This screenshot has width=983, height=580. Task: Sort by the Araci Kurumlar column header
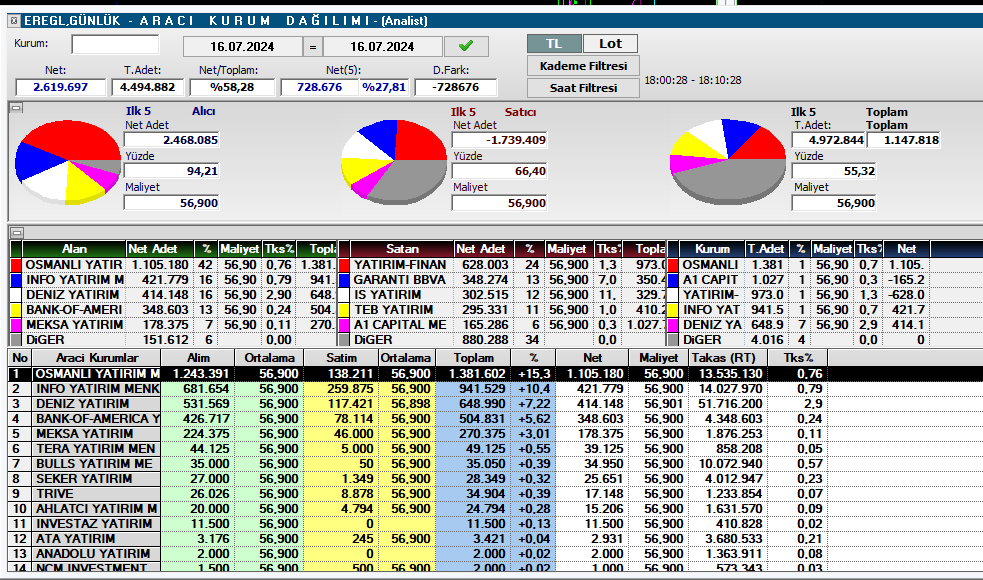pos(97,358)
